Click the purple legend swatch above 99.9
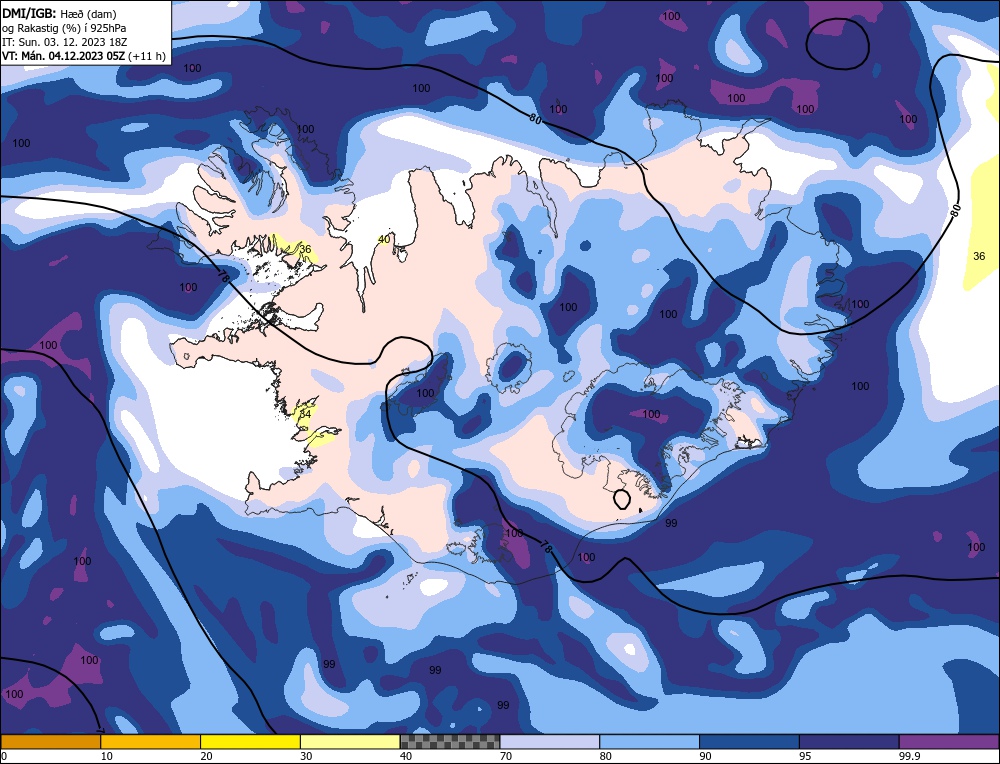The image size is (1000, 764). point(949,741)
